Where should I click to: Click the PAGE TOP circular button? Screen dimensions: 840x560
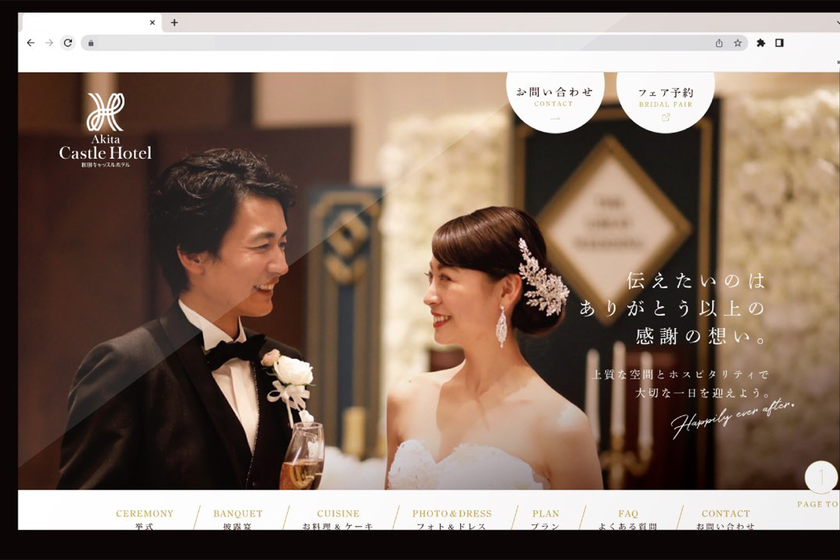click(821, 478)
